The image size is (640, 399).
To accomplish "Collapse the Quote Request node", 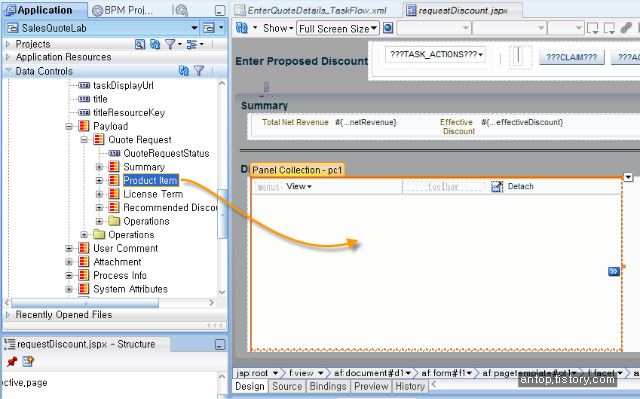I will [84, 140].
